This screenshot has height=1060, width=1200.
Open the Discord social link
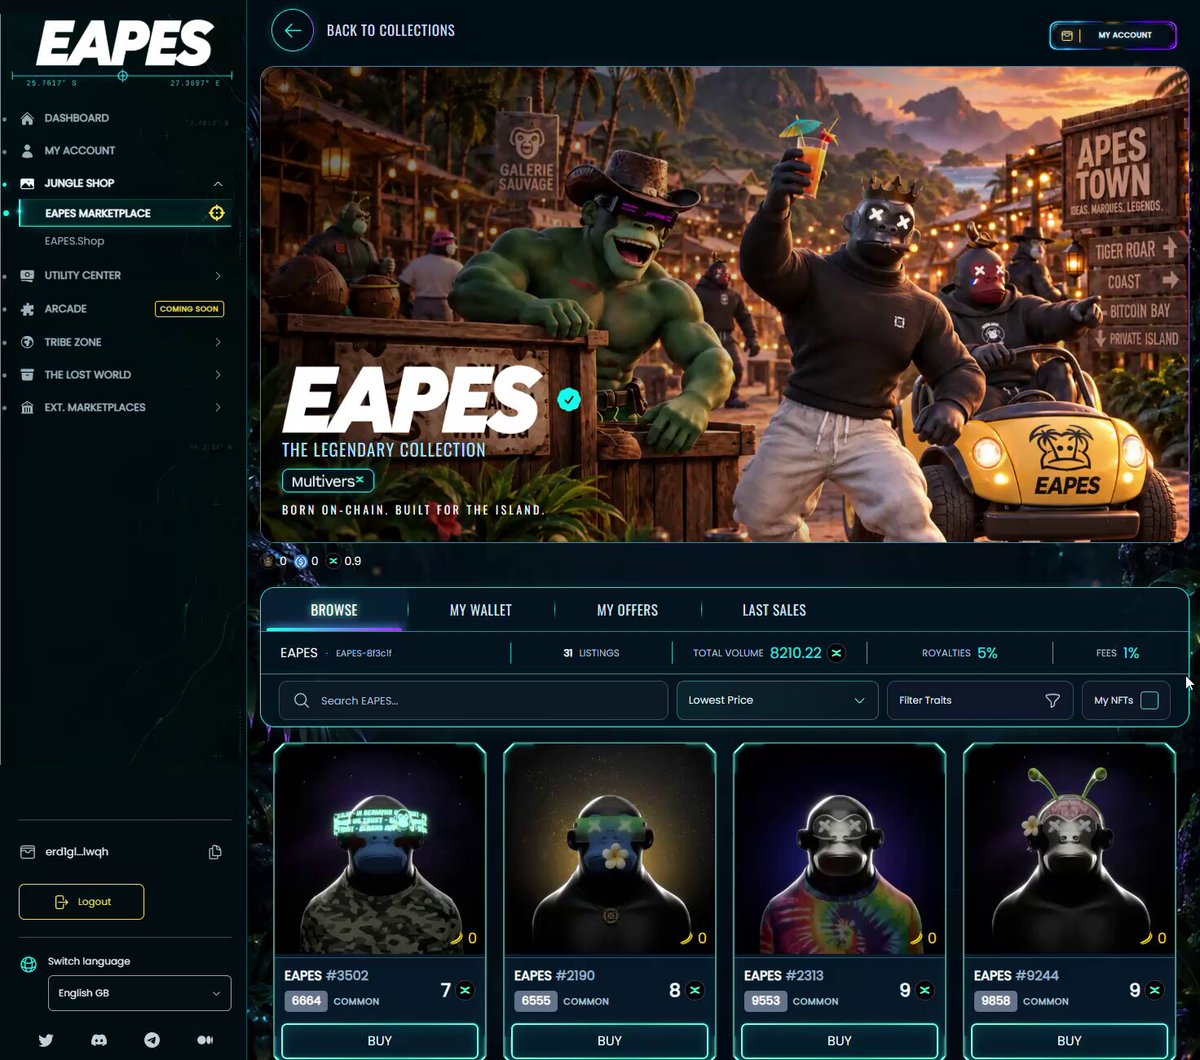(99, 1040)
